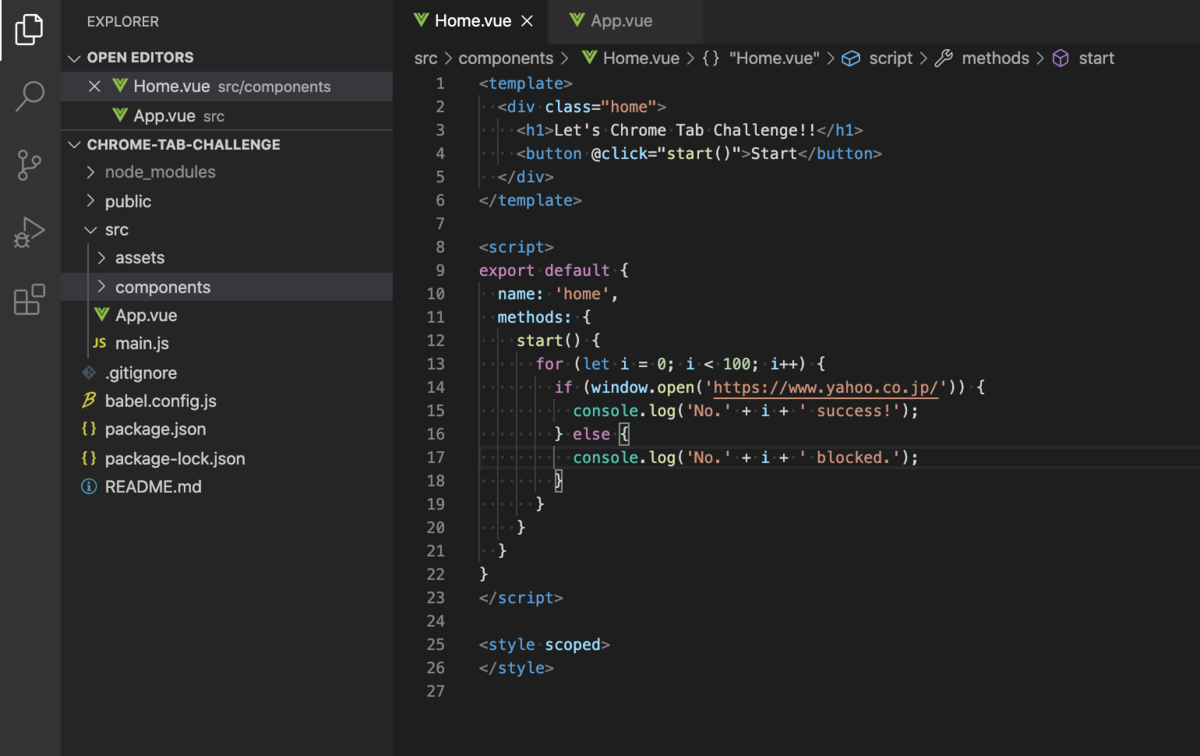Click the JS icon beside main.js

[99, 344]
